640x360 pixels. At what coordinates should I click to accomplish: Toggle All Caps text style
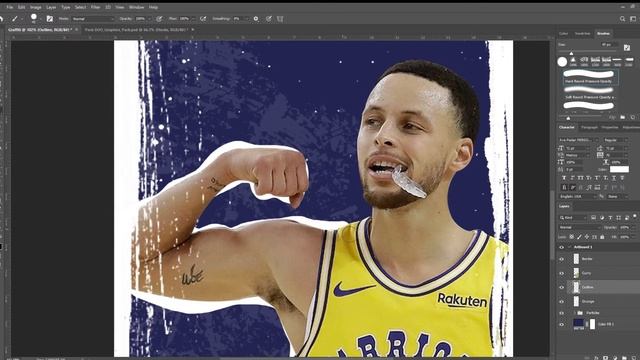point(580,178)
